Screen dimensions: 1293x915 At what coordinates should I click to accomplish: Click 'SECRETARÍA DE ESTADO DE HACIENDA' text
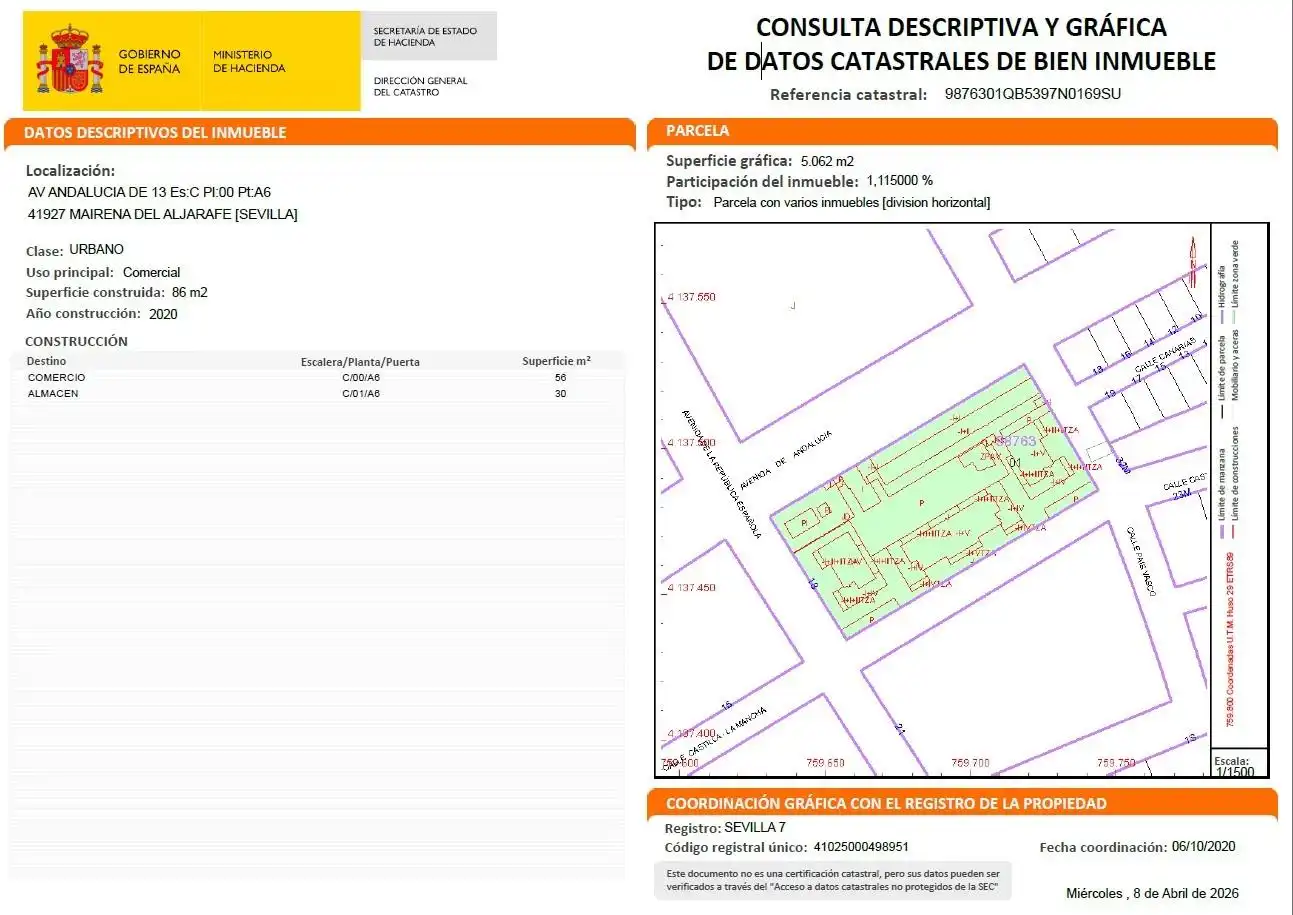[425, 37]
